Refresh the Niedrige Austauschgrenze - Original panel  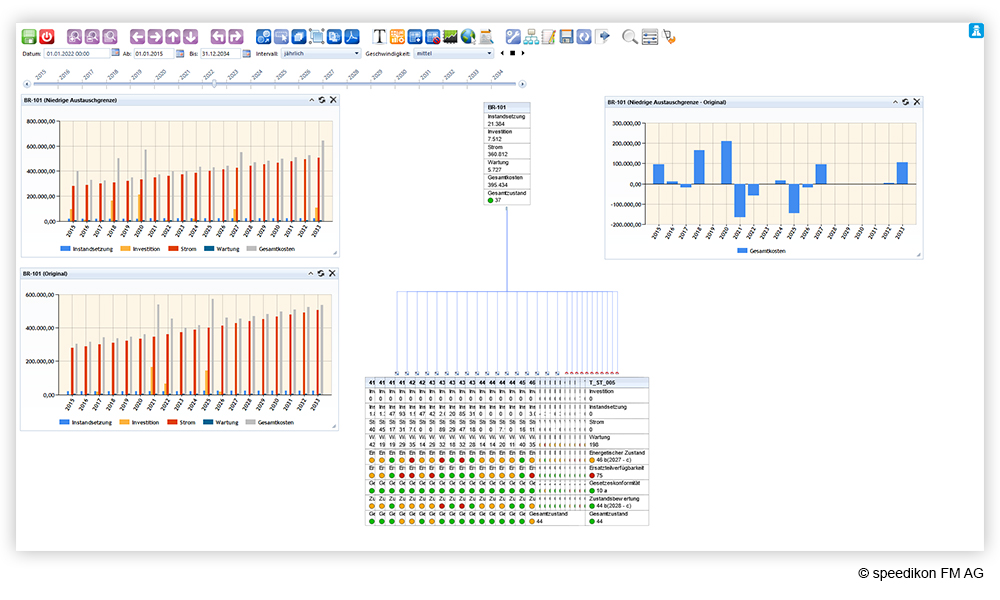pos(906,102)
